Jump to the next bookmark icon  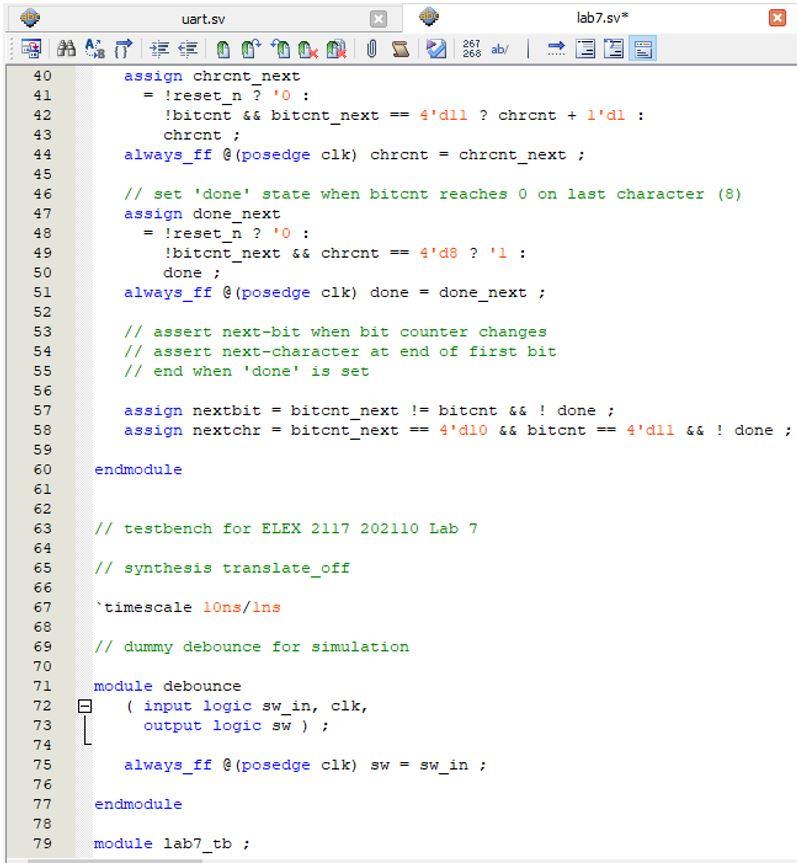tap(251, 49)
